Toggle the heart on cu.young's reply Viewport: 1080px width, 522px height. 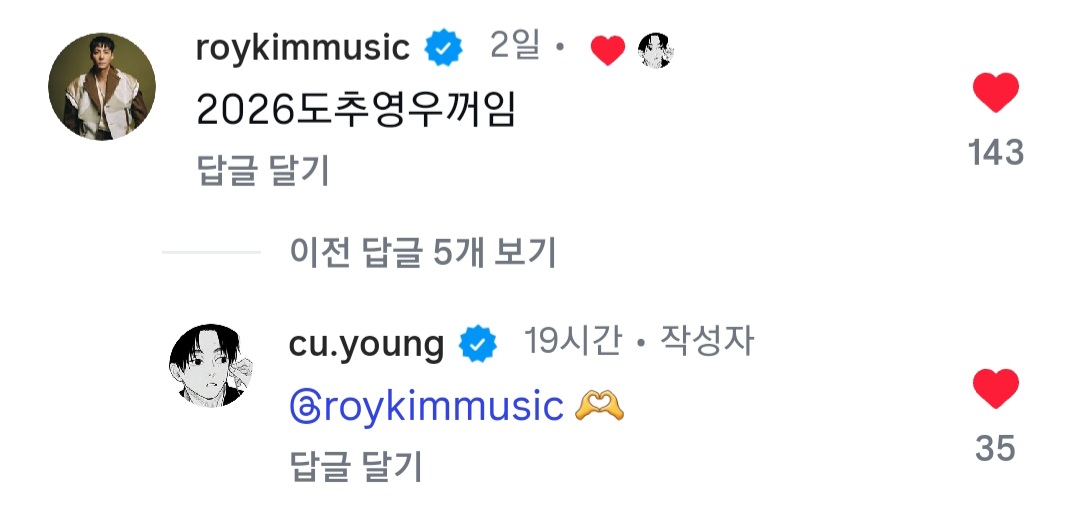[x=995, y=388]
